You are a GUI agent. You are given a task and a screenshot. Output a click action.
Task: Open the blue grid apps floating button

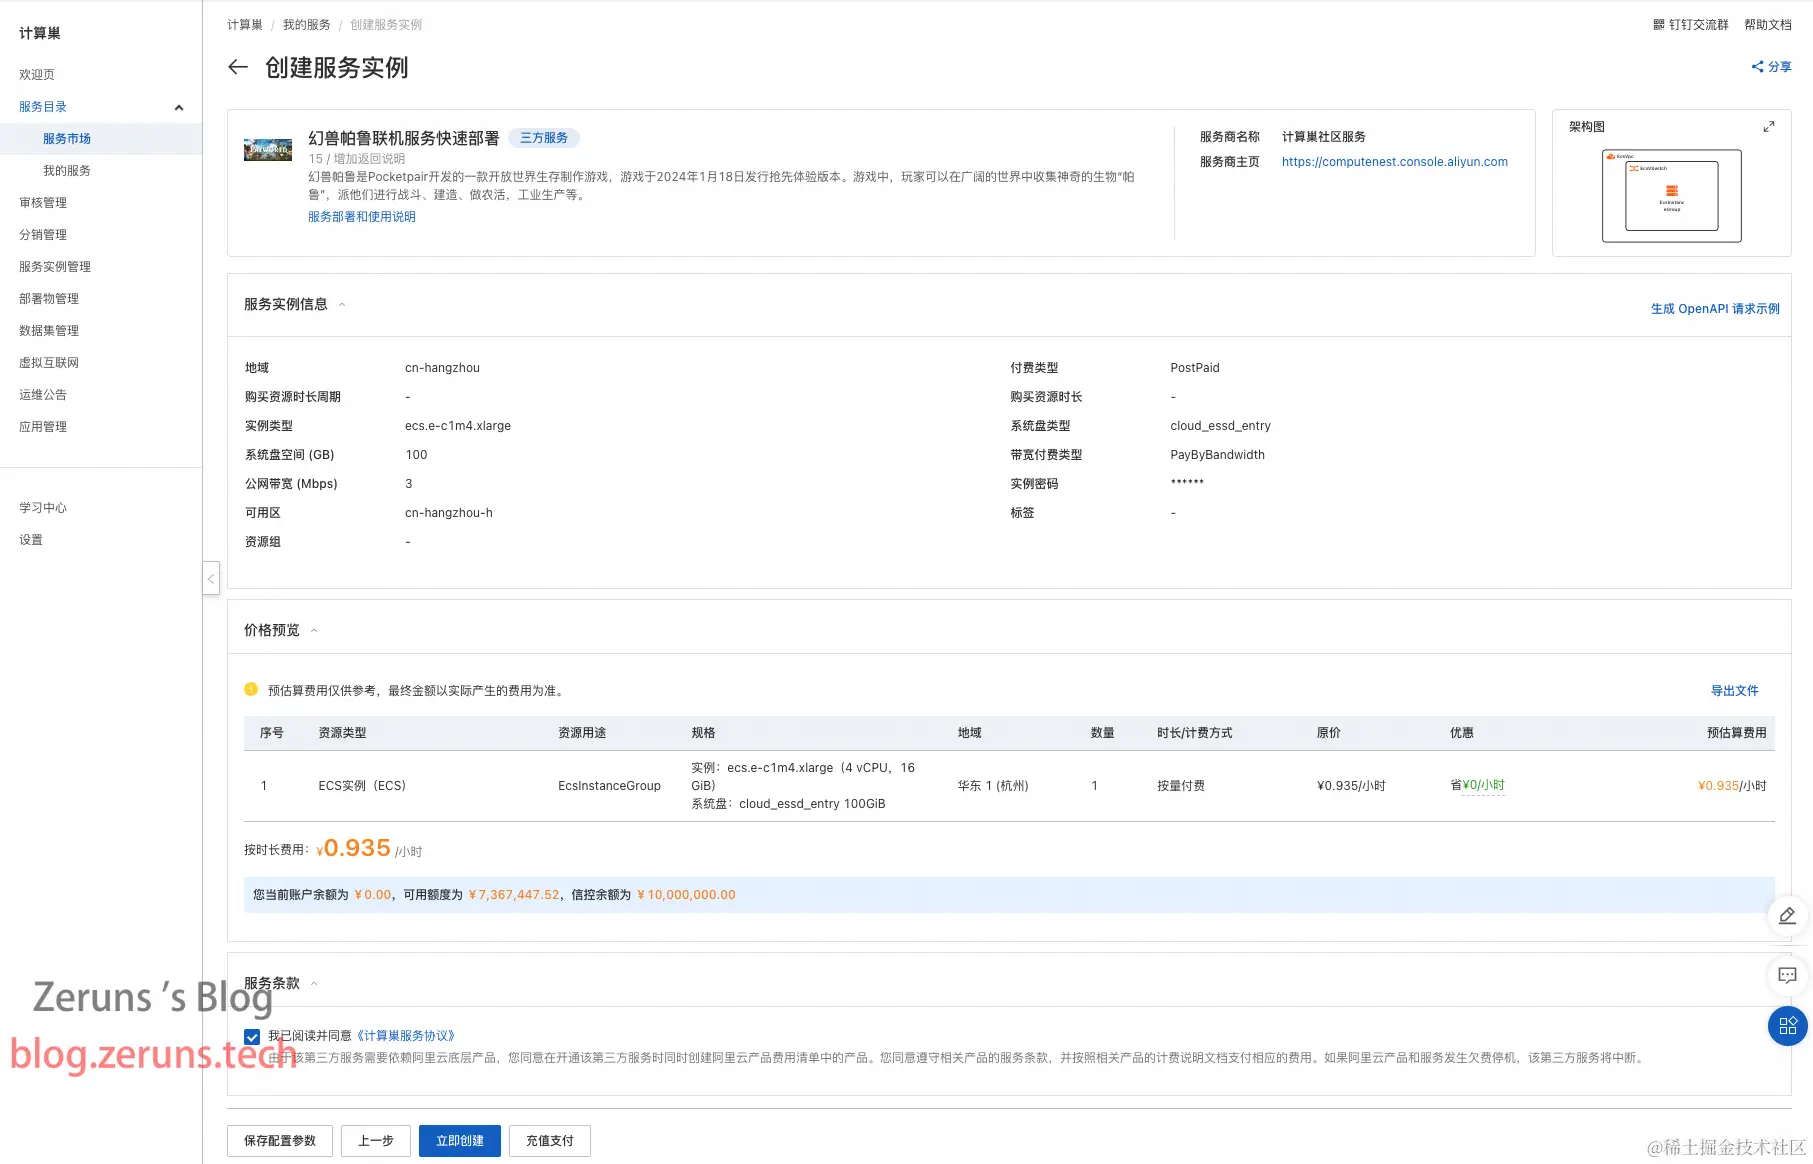coord(1787,1026)
